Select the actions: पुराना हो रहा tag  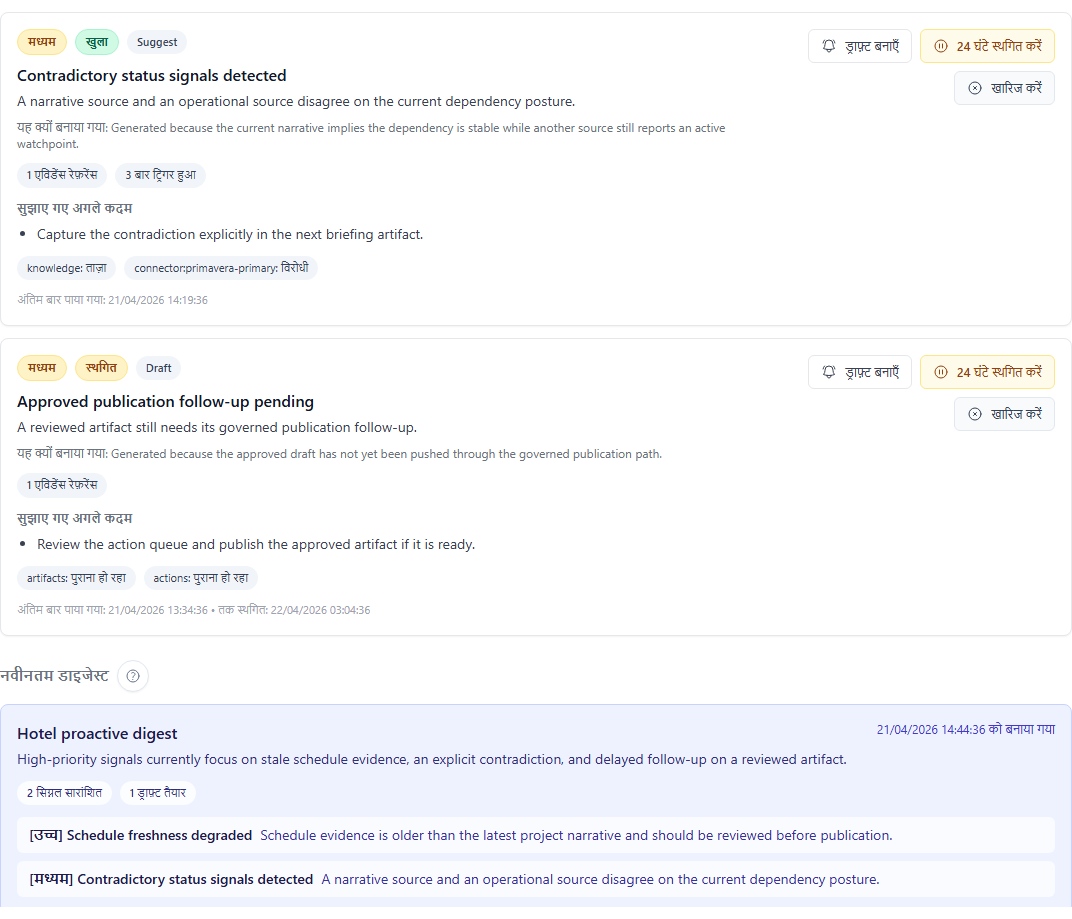pyautogui.click(x=201, y=578)
